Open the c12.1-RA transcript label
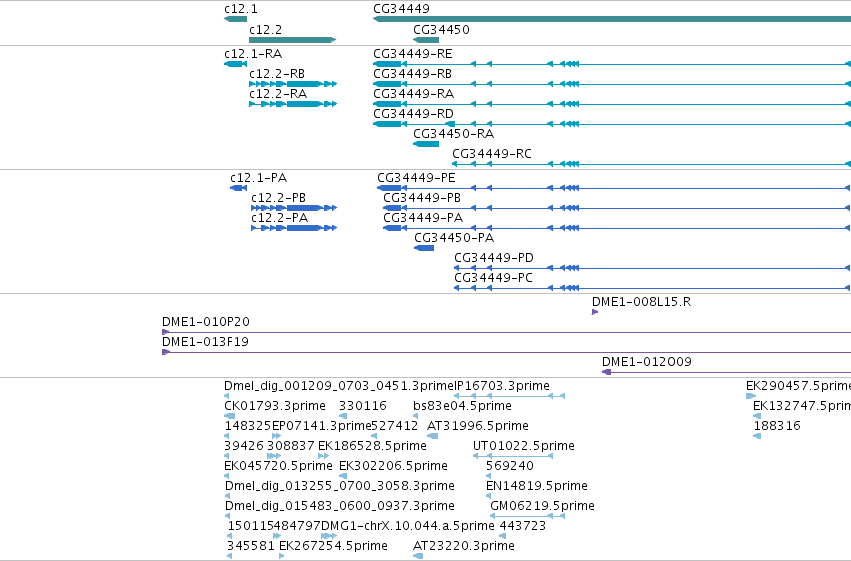This screenshot has height=561, width=851. click(253, 54)
